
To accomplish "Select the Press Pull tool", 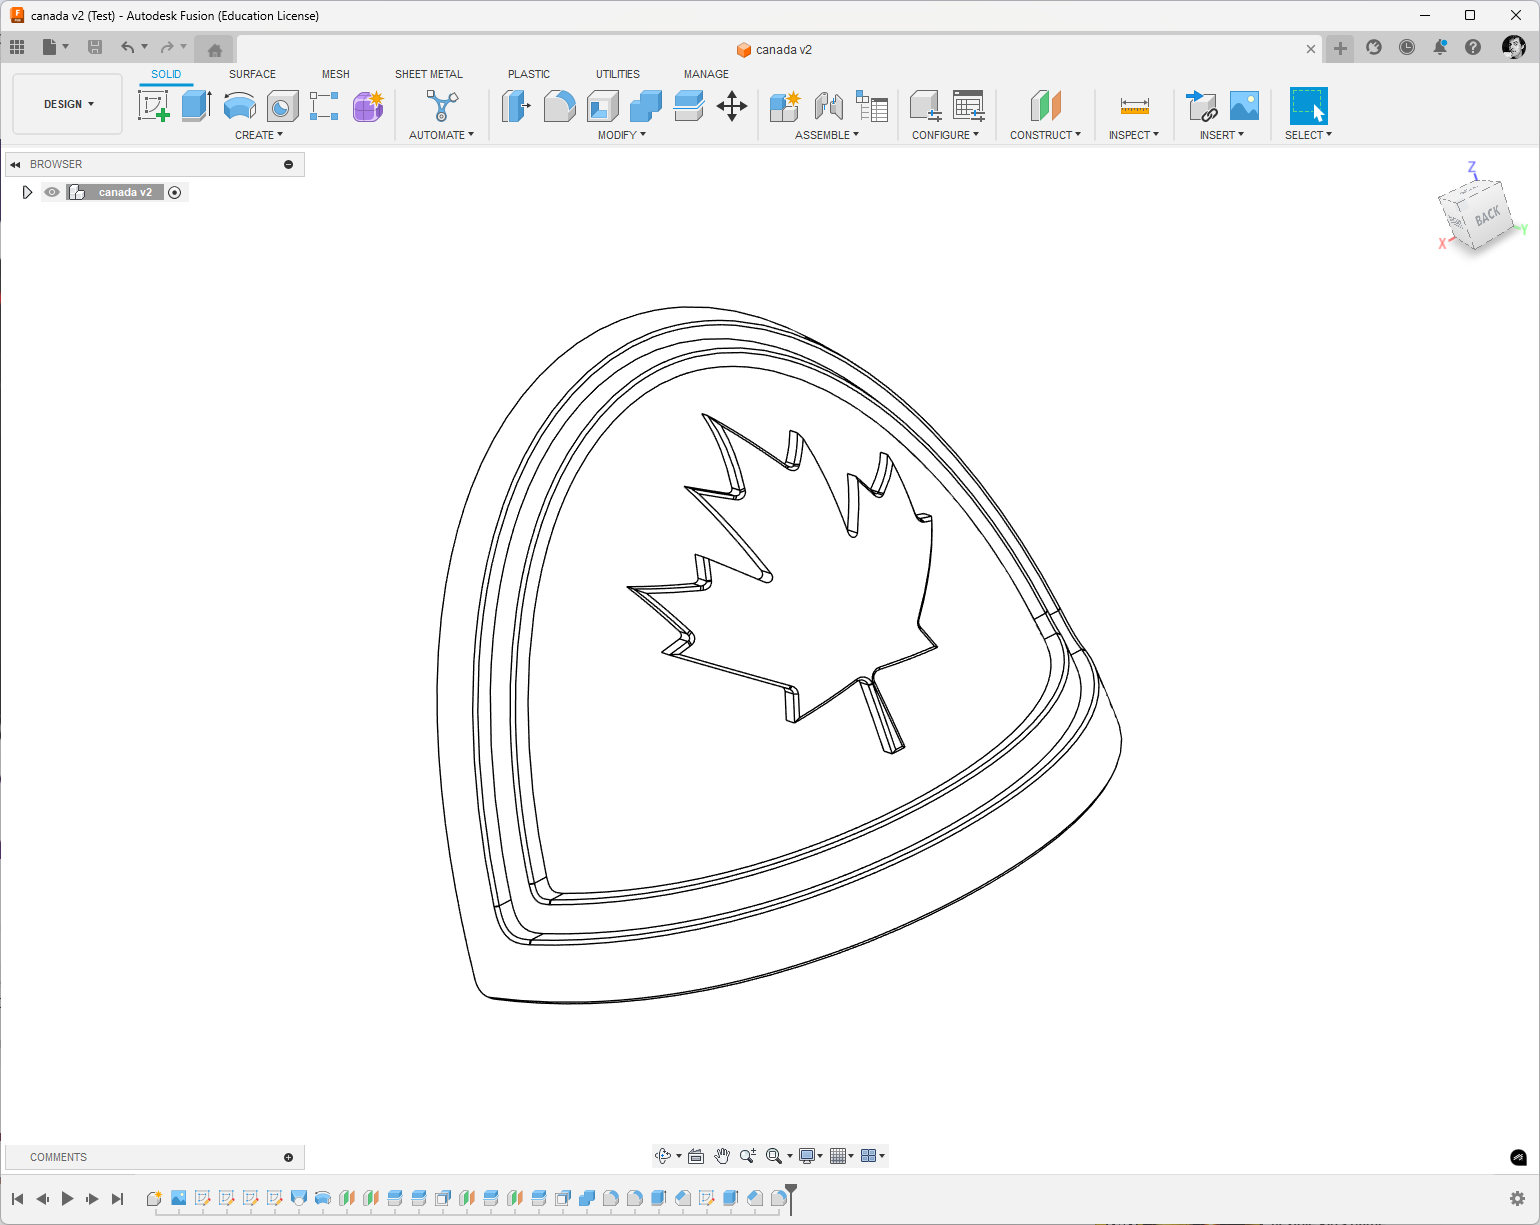I will pyautogui.click(x=516, y=105).
